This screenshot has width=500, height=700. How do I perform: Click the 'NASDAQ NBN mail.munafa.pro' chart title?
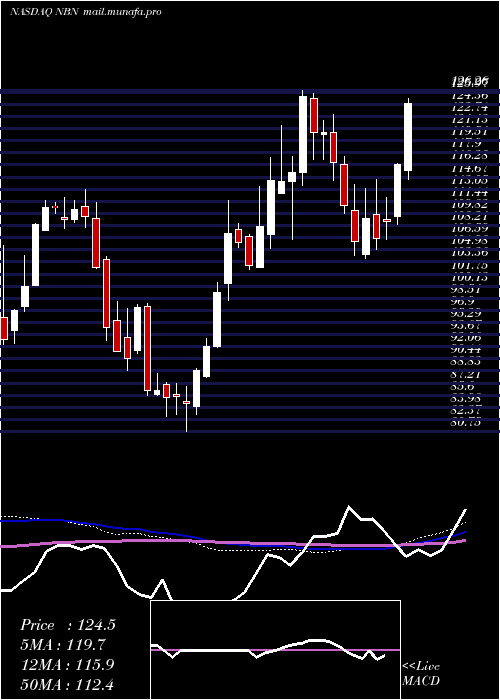[x=85, y=12]
